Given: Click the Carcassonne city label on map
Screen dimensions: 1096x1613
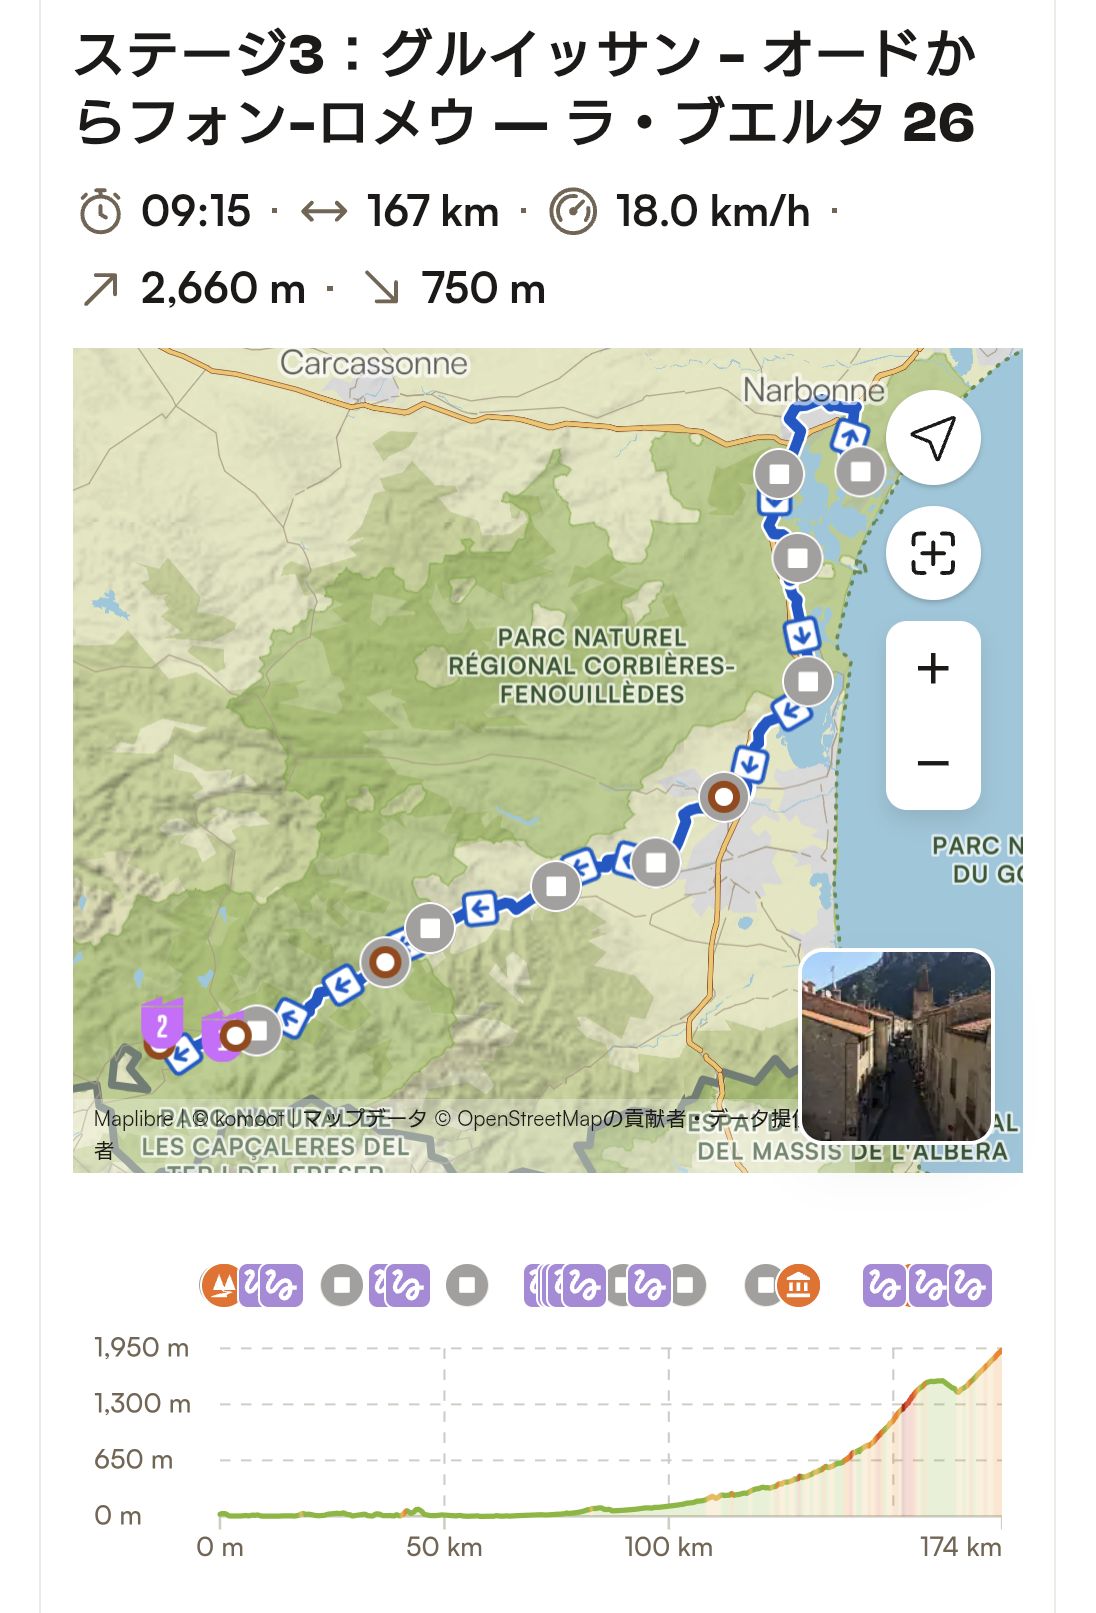Looking at the screenshot, I should point(373,363).
